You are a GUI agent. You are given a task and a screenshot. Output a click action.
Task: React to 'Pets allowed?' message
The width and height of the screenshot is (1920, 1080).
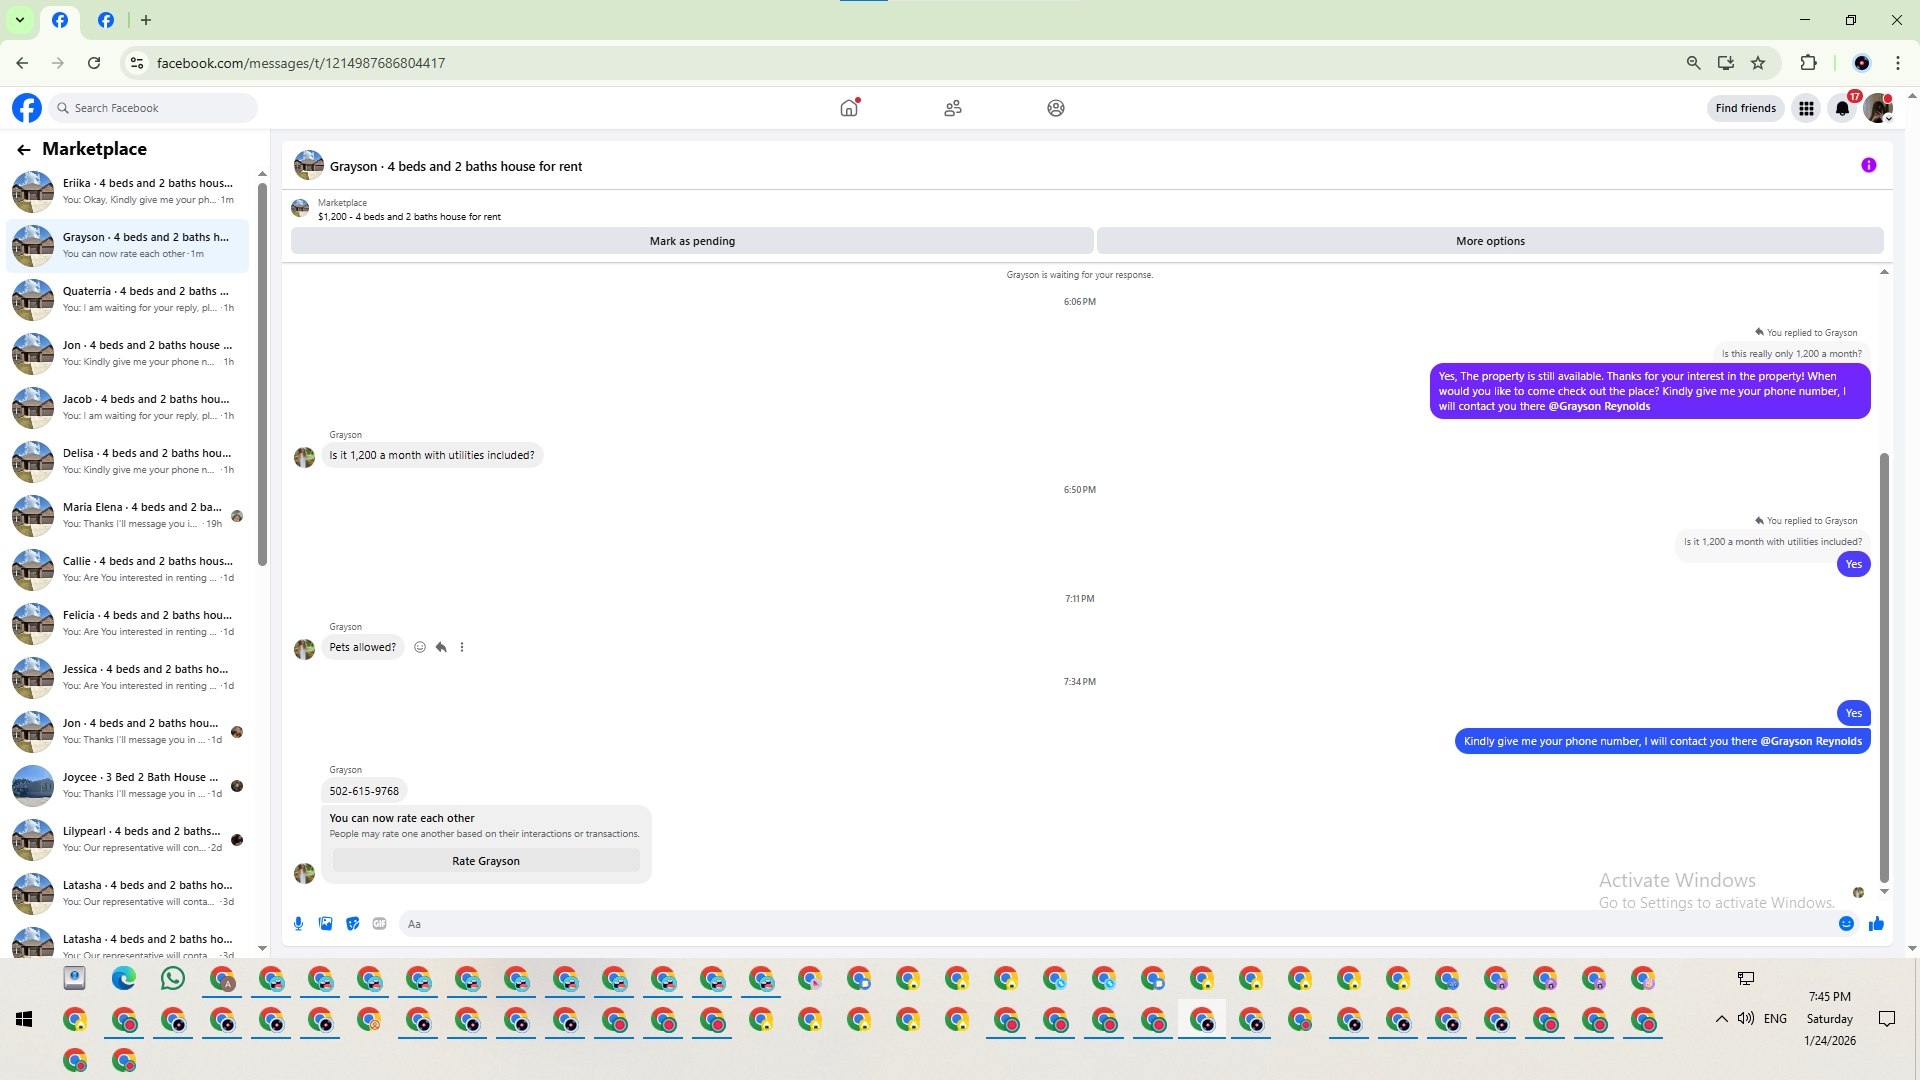click(x=420, y=647)
